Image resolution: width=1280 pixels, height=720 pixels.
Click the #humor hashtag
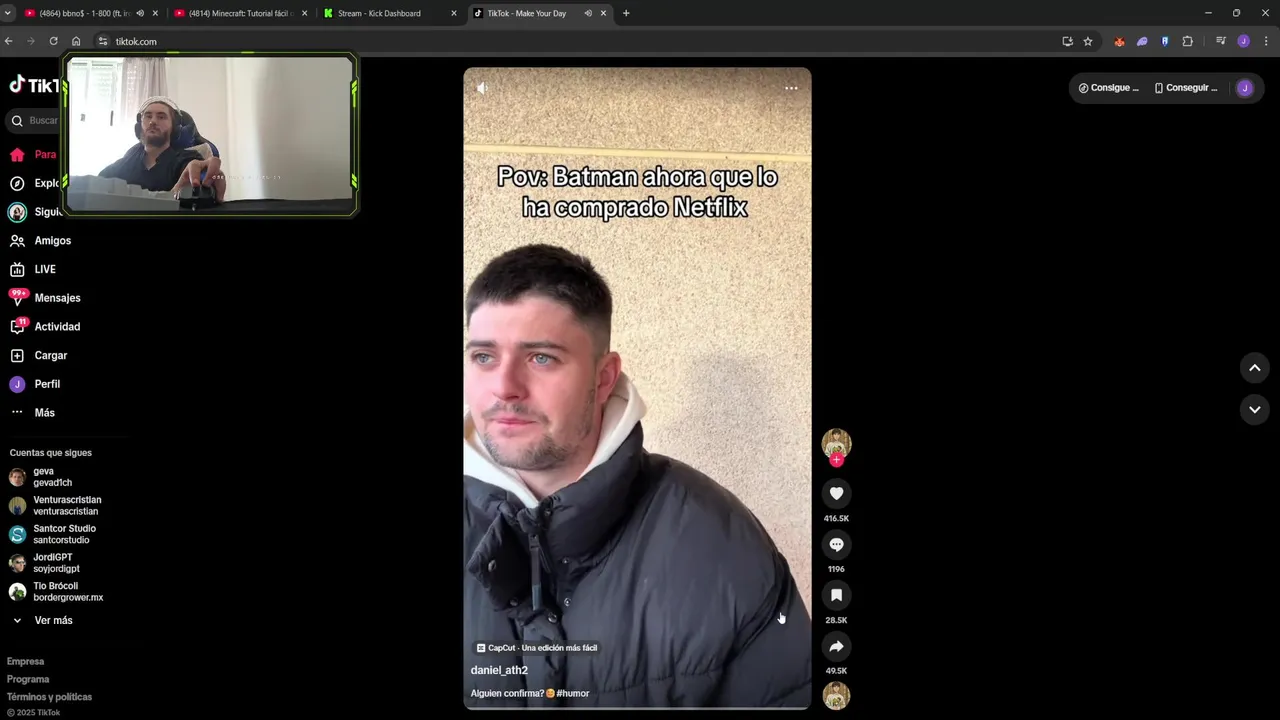573,693
